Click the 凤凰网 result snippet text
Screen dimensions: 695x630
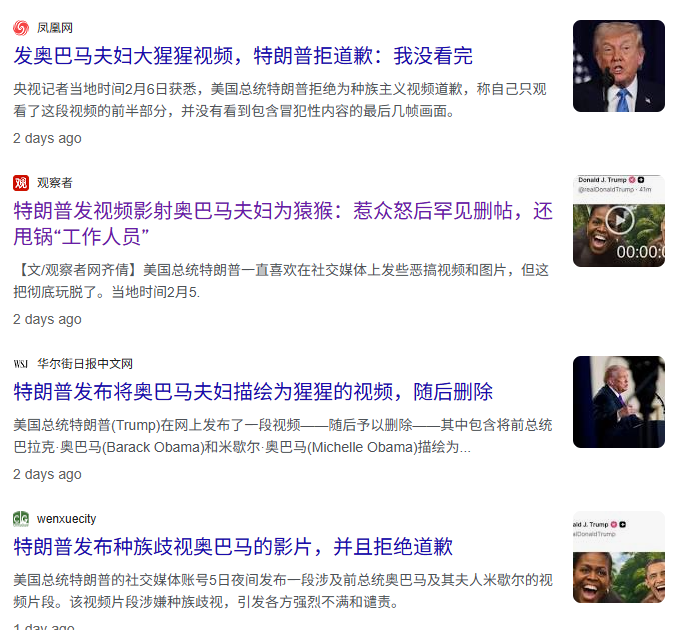tap(280, 100)
